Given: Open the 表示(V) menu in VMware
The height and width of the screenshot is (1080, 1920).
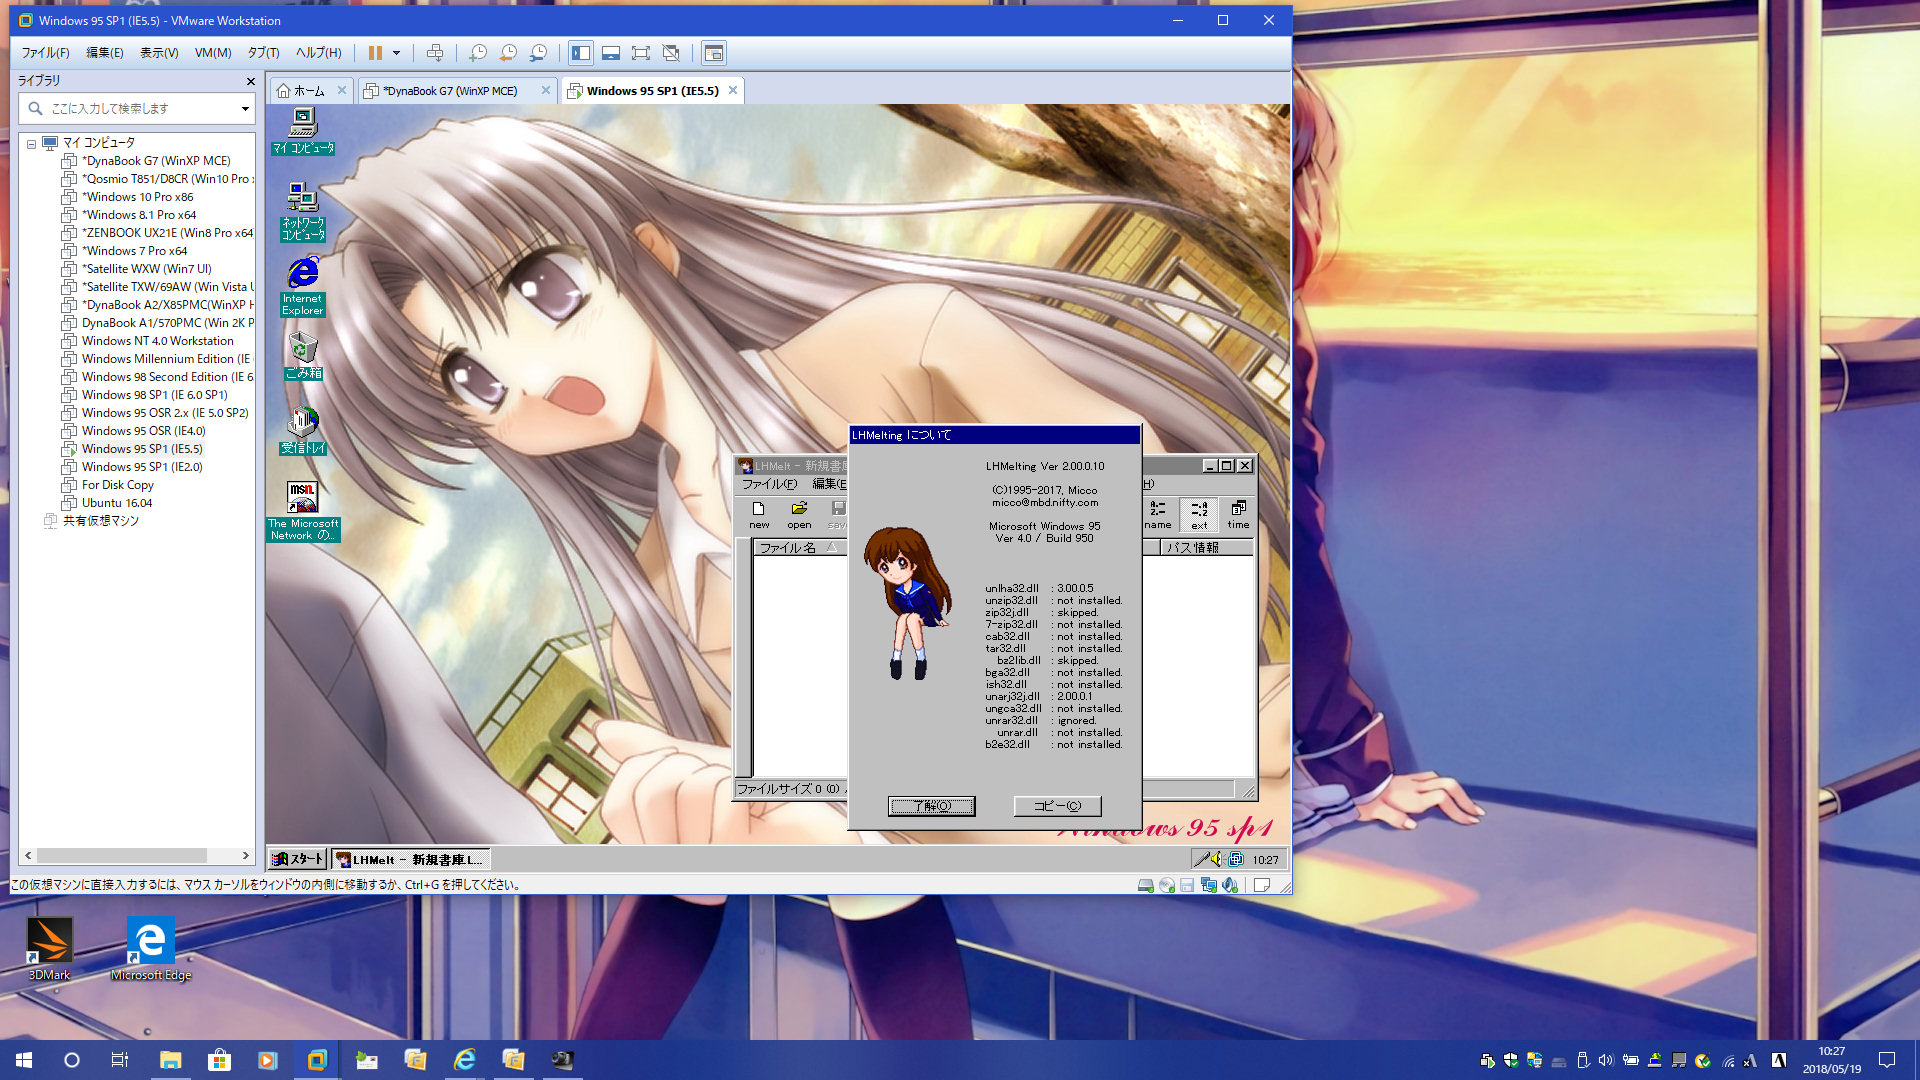Looking at the screenshot, I should coord(159,53).
